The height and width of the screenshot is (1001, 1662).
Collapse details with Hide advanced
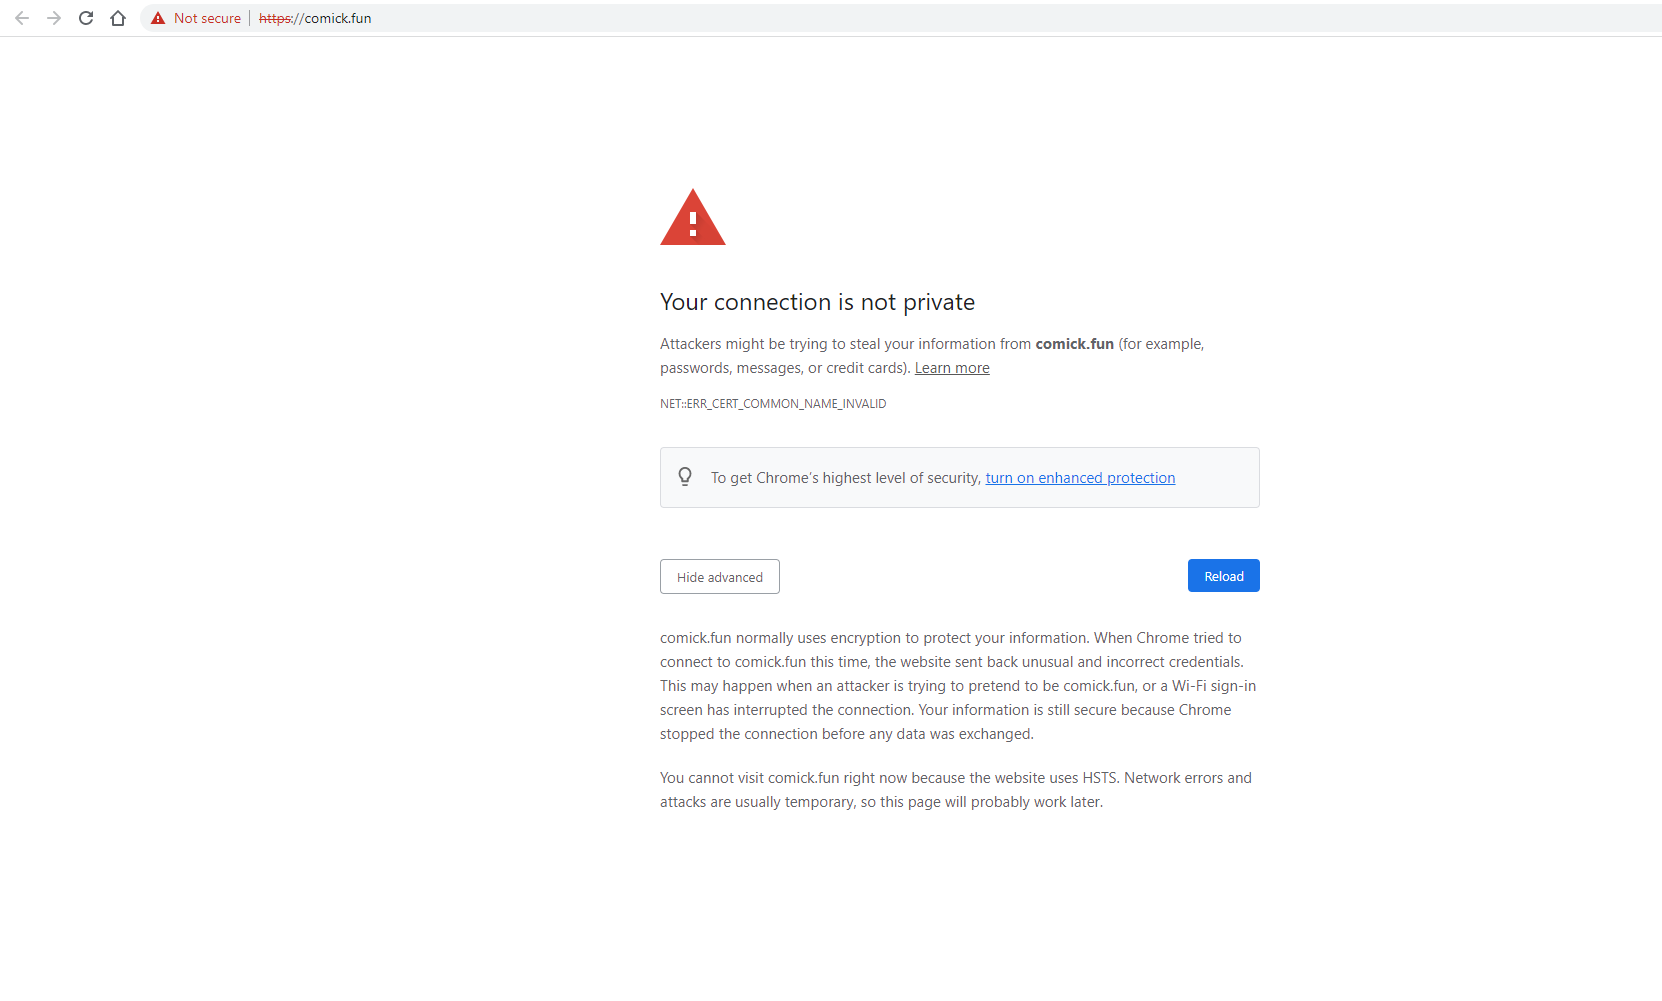719,576
